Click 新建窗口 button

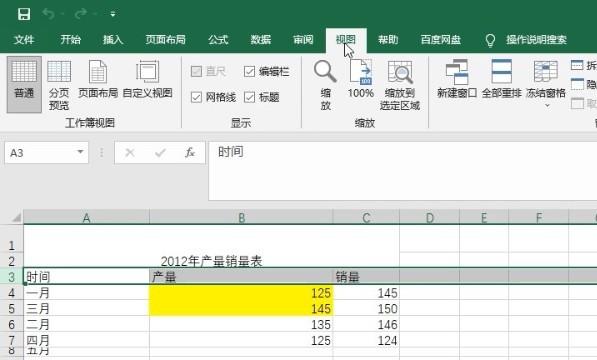(x=457, y=79)
